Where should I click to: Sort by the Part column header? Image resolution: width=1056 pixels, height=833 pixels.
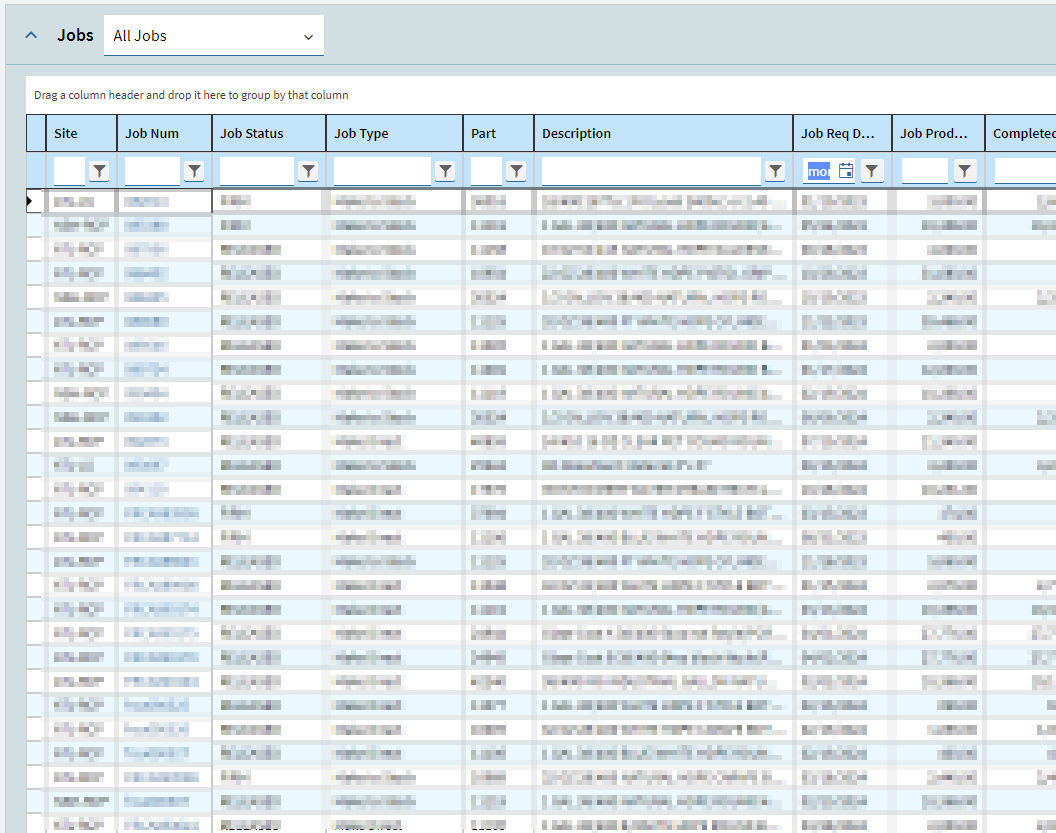click(x=498, y=133)
